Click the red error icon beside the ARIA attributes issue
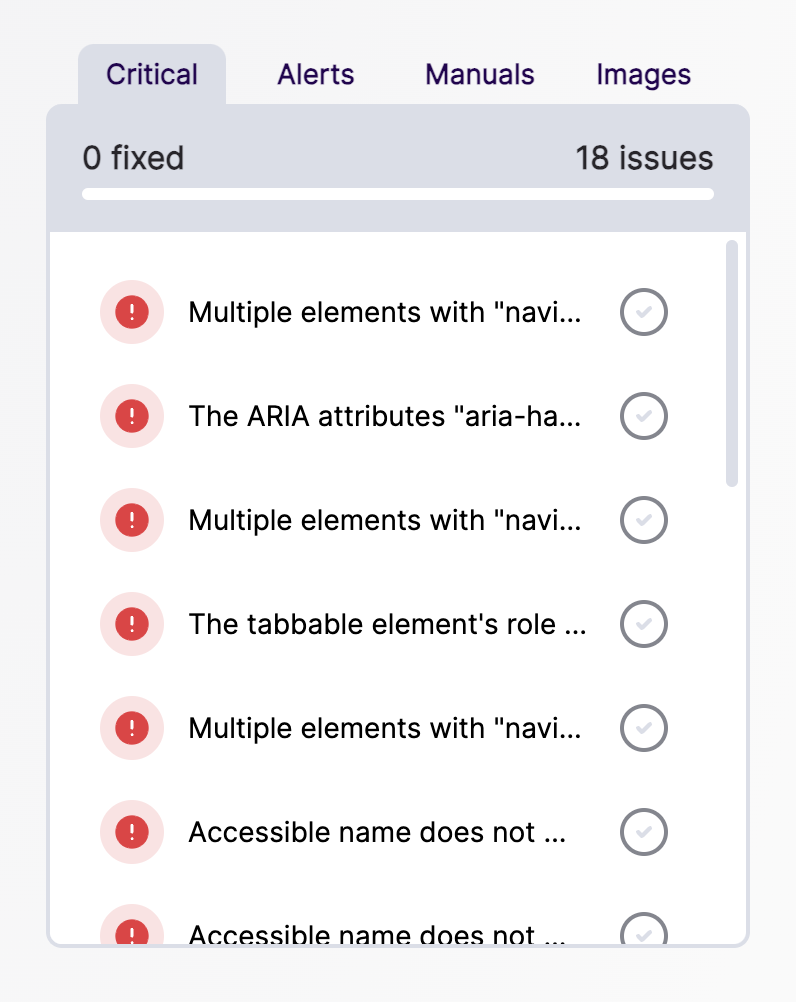The width and height of the screenshot is (796, 1002). point(132,416)
